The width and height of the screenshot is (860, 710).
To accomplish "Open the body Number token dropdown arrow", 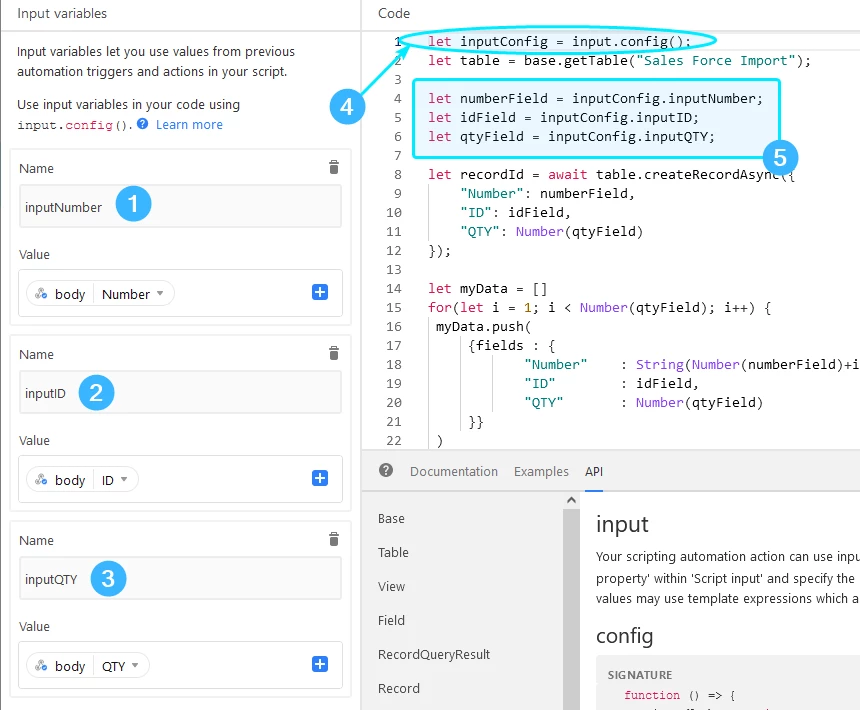I will coord(160,293).
